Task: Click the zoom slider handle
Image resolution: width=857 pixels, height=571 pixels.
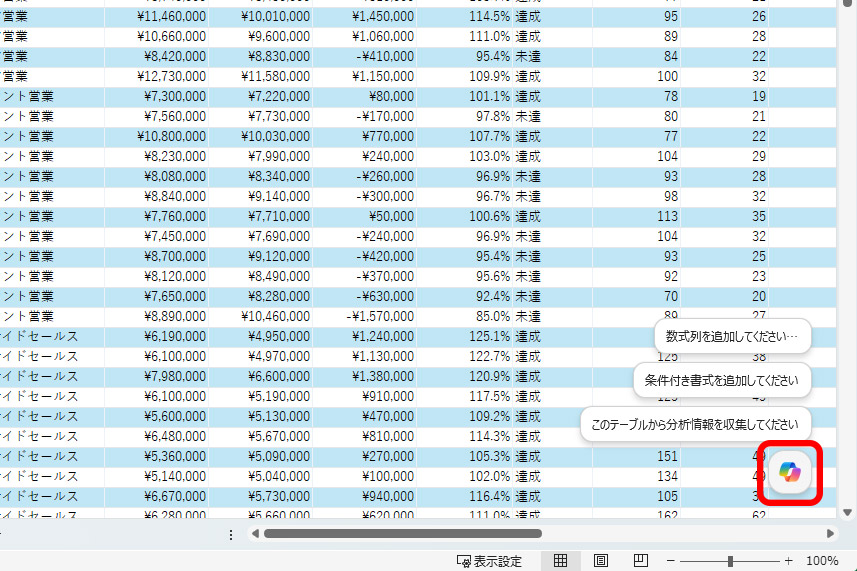Action: coord(730,561)
